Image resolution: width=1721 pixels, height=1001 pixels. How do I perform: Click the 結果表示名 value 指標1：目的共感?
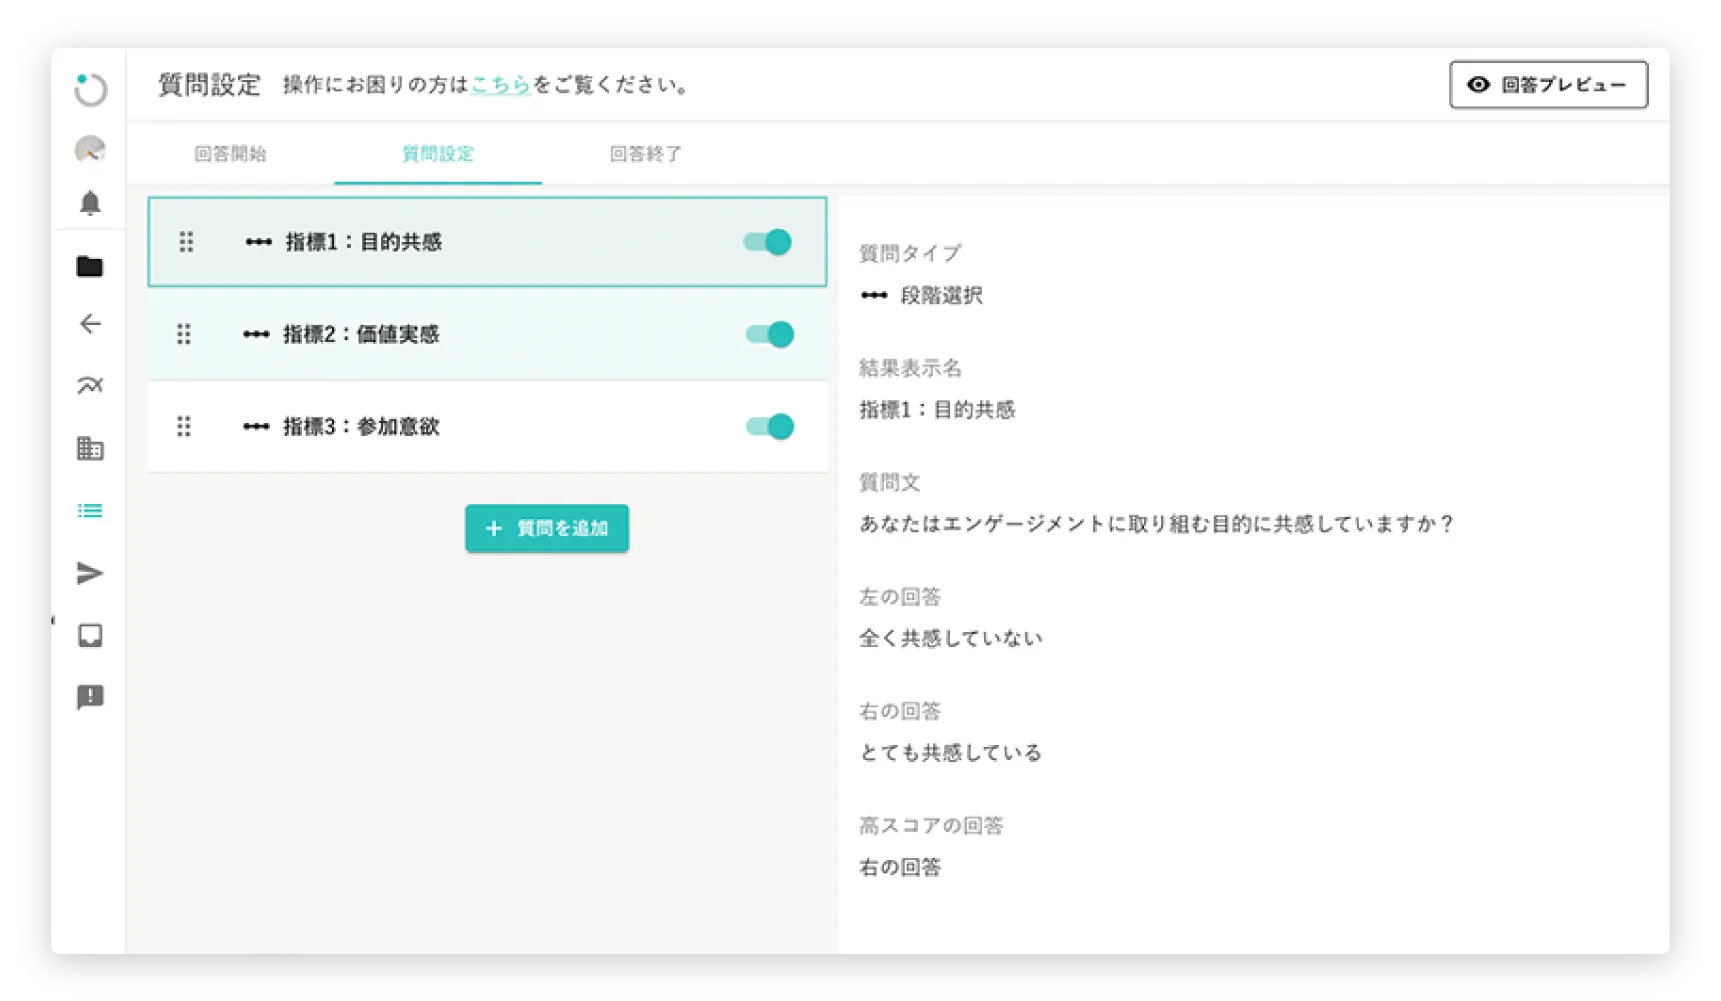(x=937, y=410)
